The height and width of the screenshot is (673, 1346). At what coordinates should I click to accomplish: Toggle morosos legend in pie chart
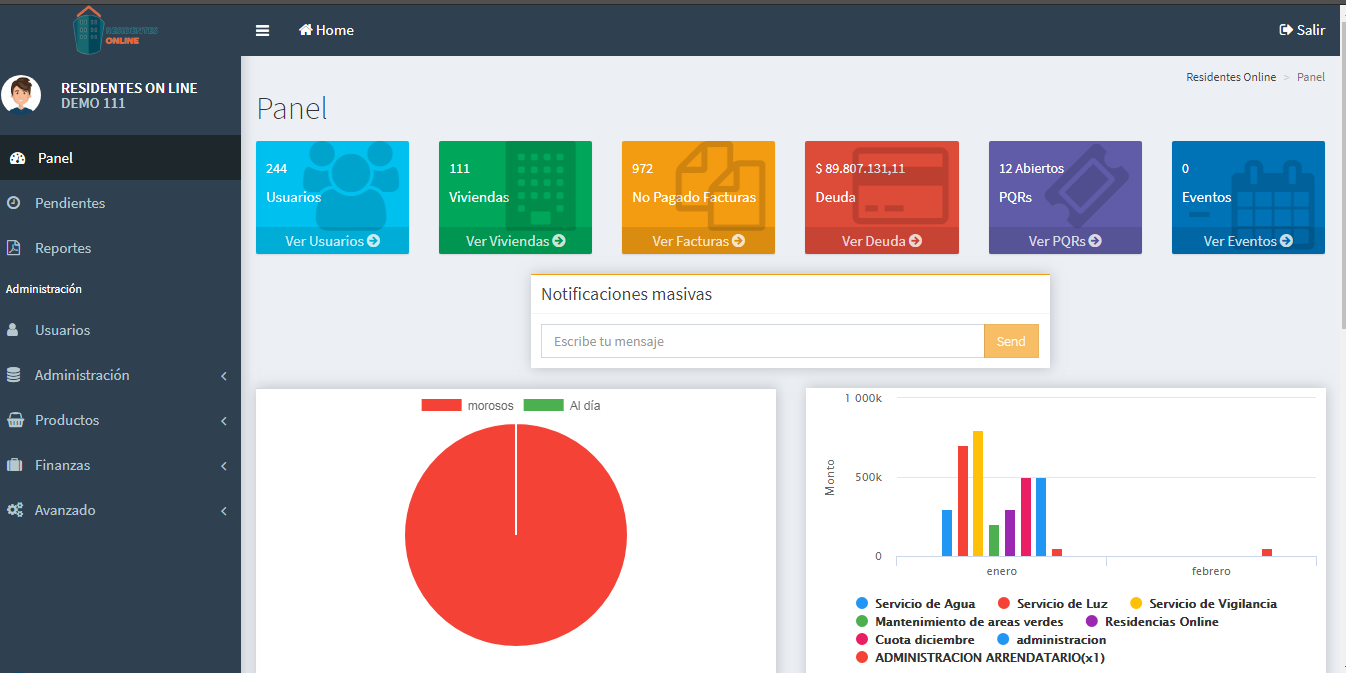[x=467, y=405]
